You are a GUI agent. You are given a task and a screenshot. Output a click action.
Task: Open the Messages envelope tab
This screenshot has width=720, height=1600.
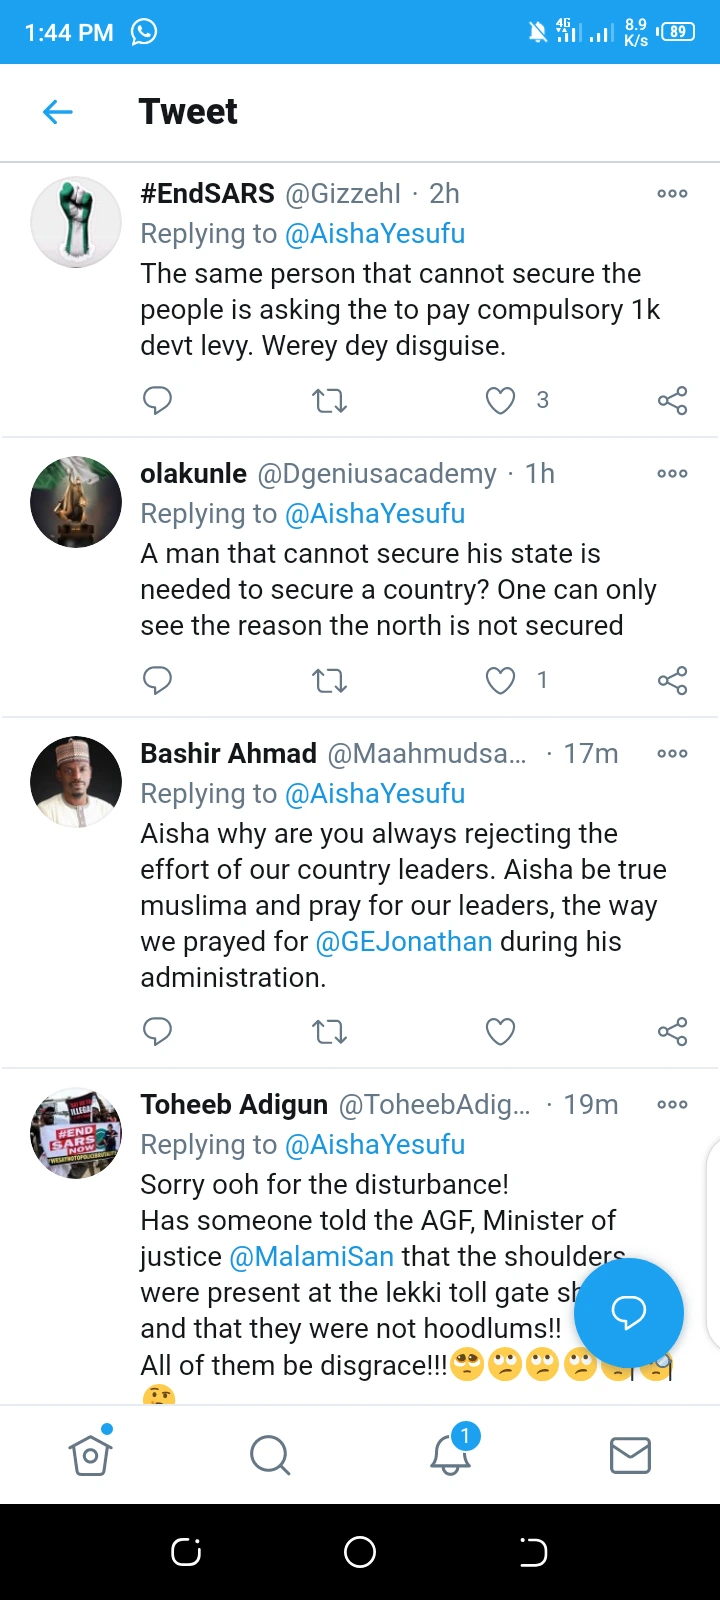point(630,1455)
